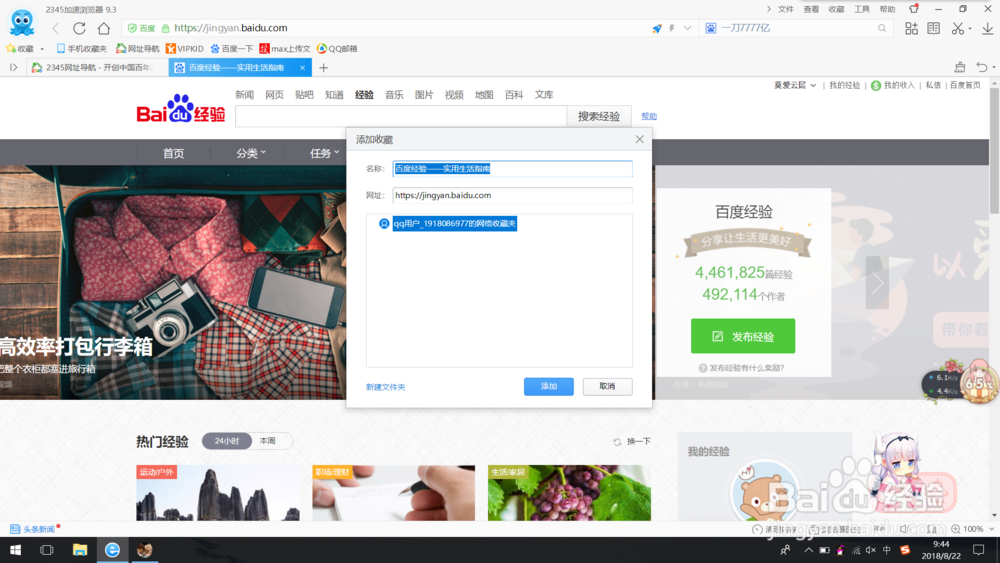This screenshot has width=1000, height=563.
Task: Open 手机收藏夹 bookmark
Action: coord(82,48)
